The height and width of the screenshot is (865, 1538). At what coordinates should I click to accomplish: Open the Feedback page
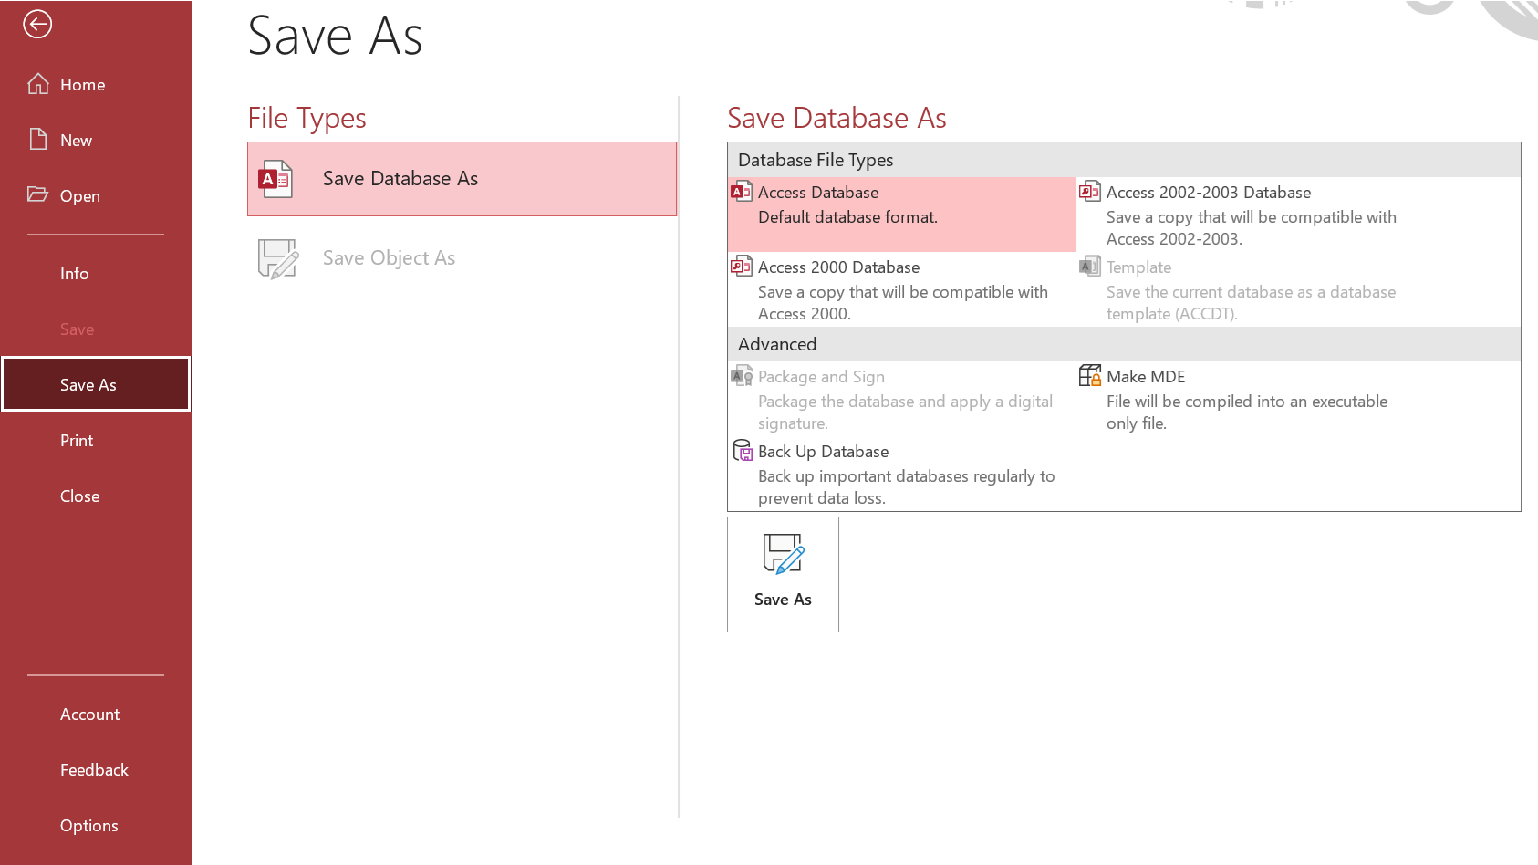click(94, 769)
